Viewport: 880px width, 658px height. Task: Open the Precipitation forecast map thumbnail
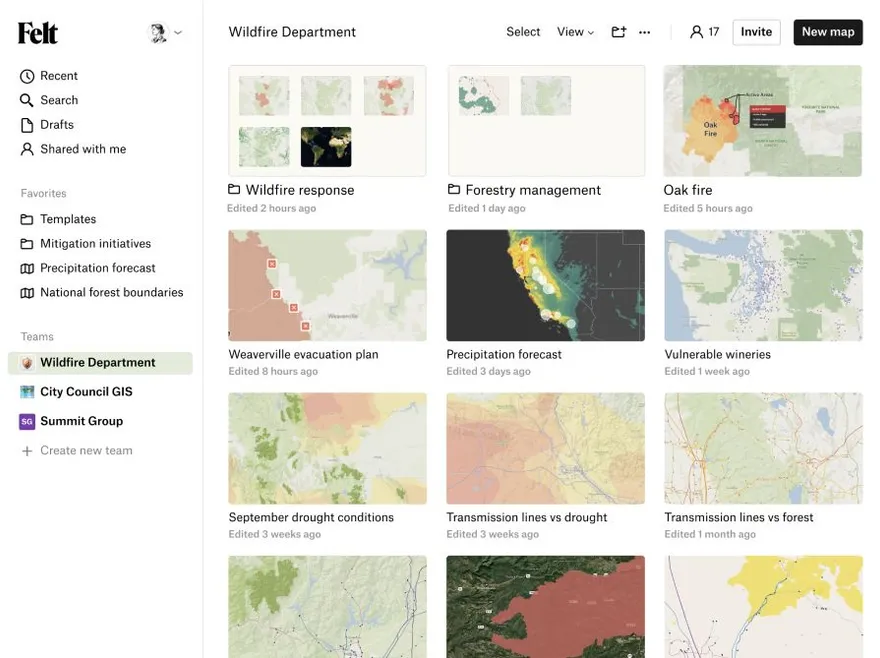546,285
